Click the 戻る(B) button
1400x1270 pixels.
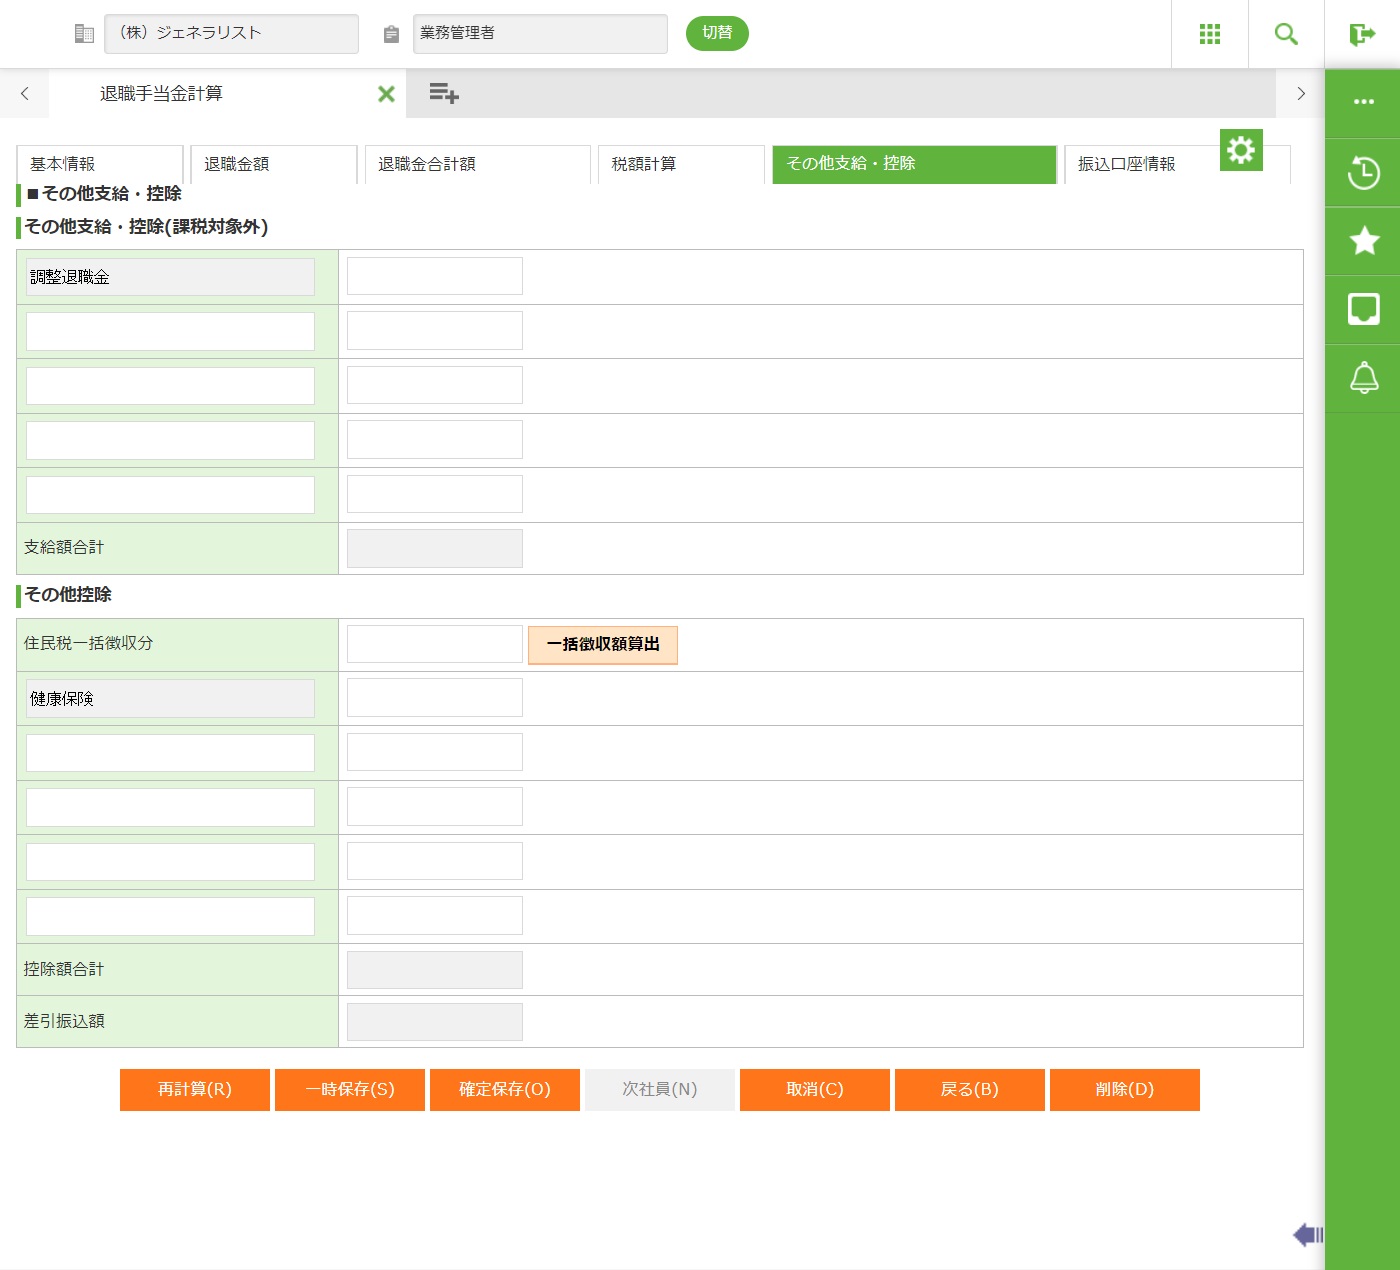point(970,1090)
